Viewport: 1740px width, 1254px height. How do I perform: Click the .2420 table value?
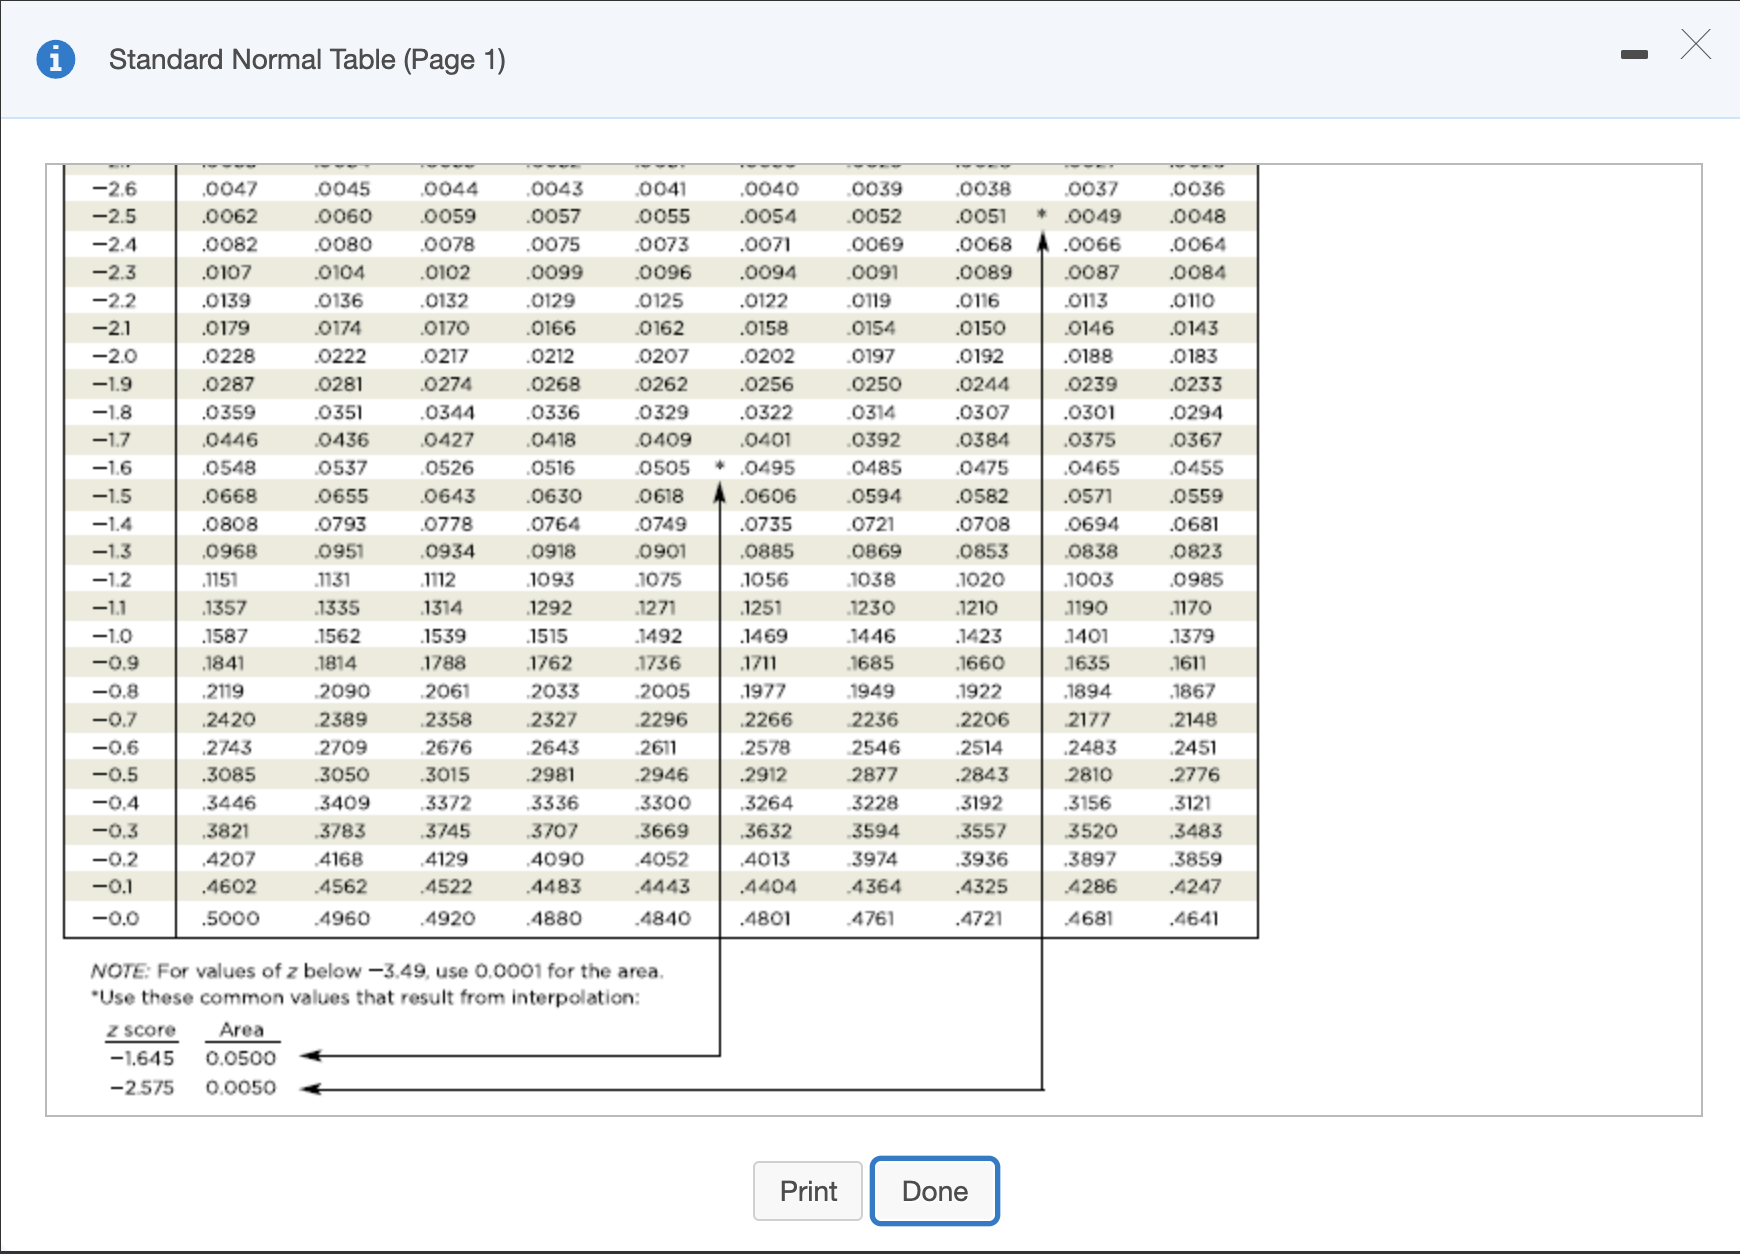229,719
